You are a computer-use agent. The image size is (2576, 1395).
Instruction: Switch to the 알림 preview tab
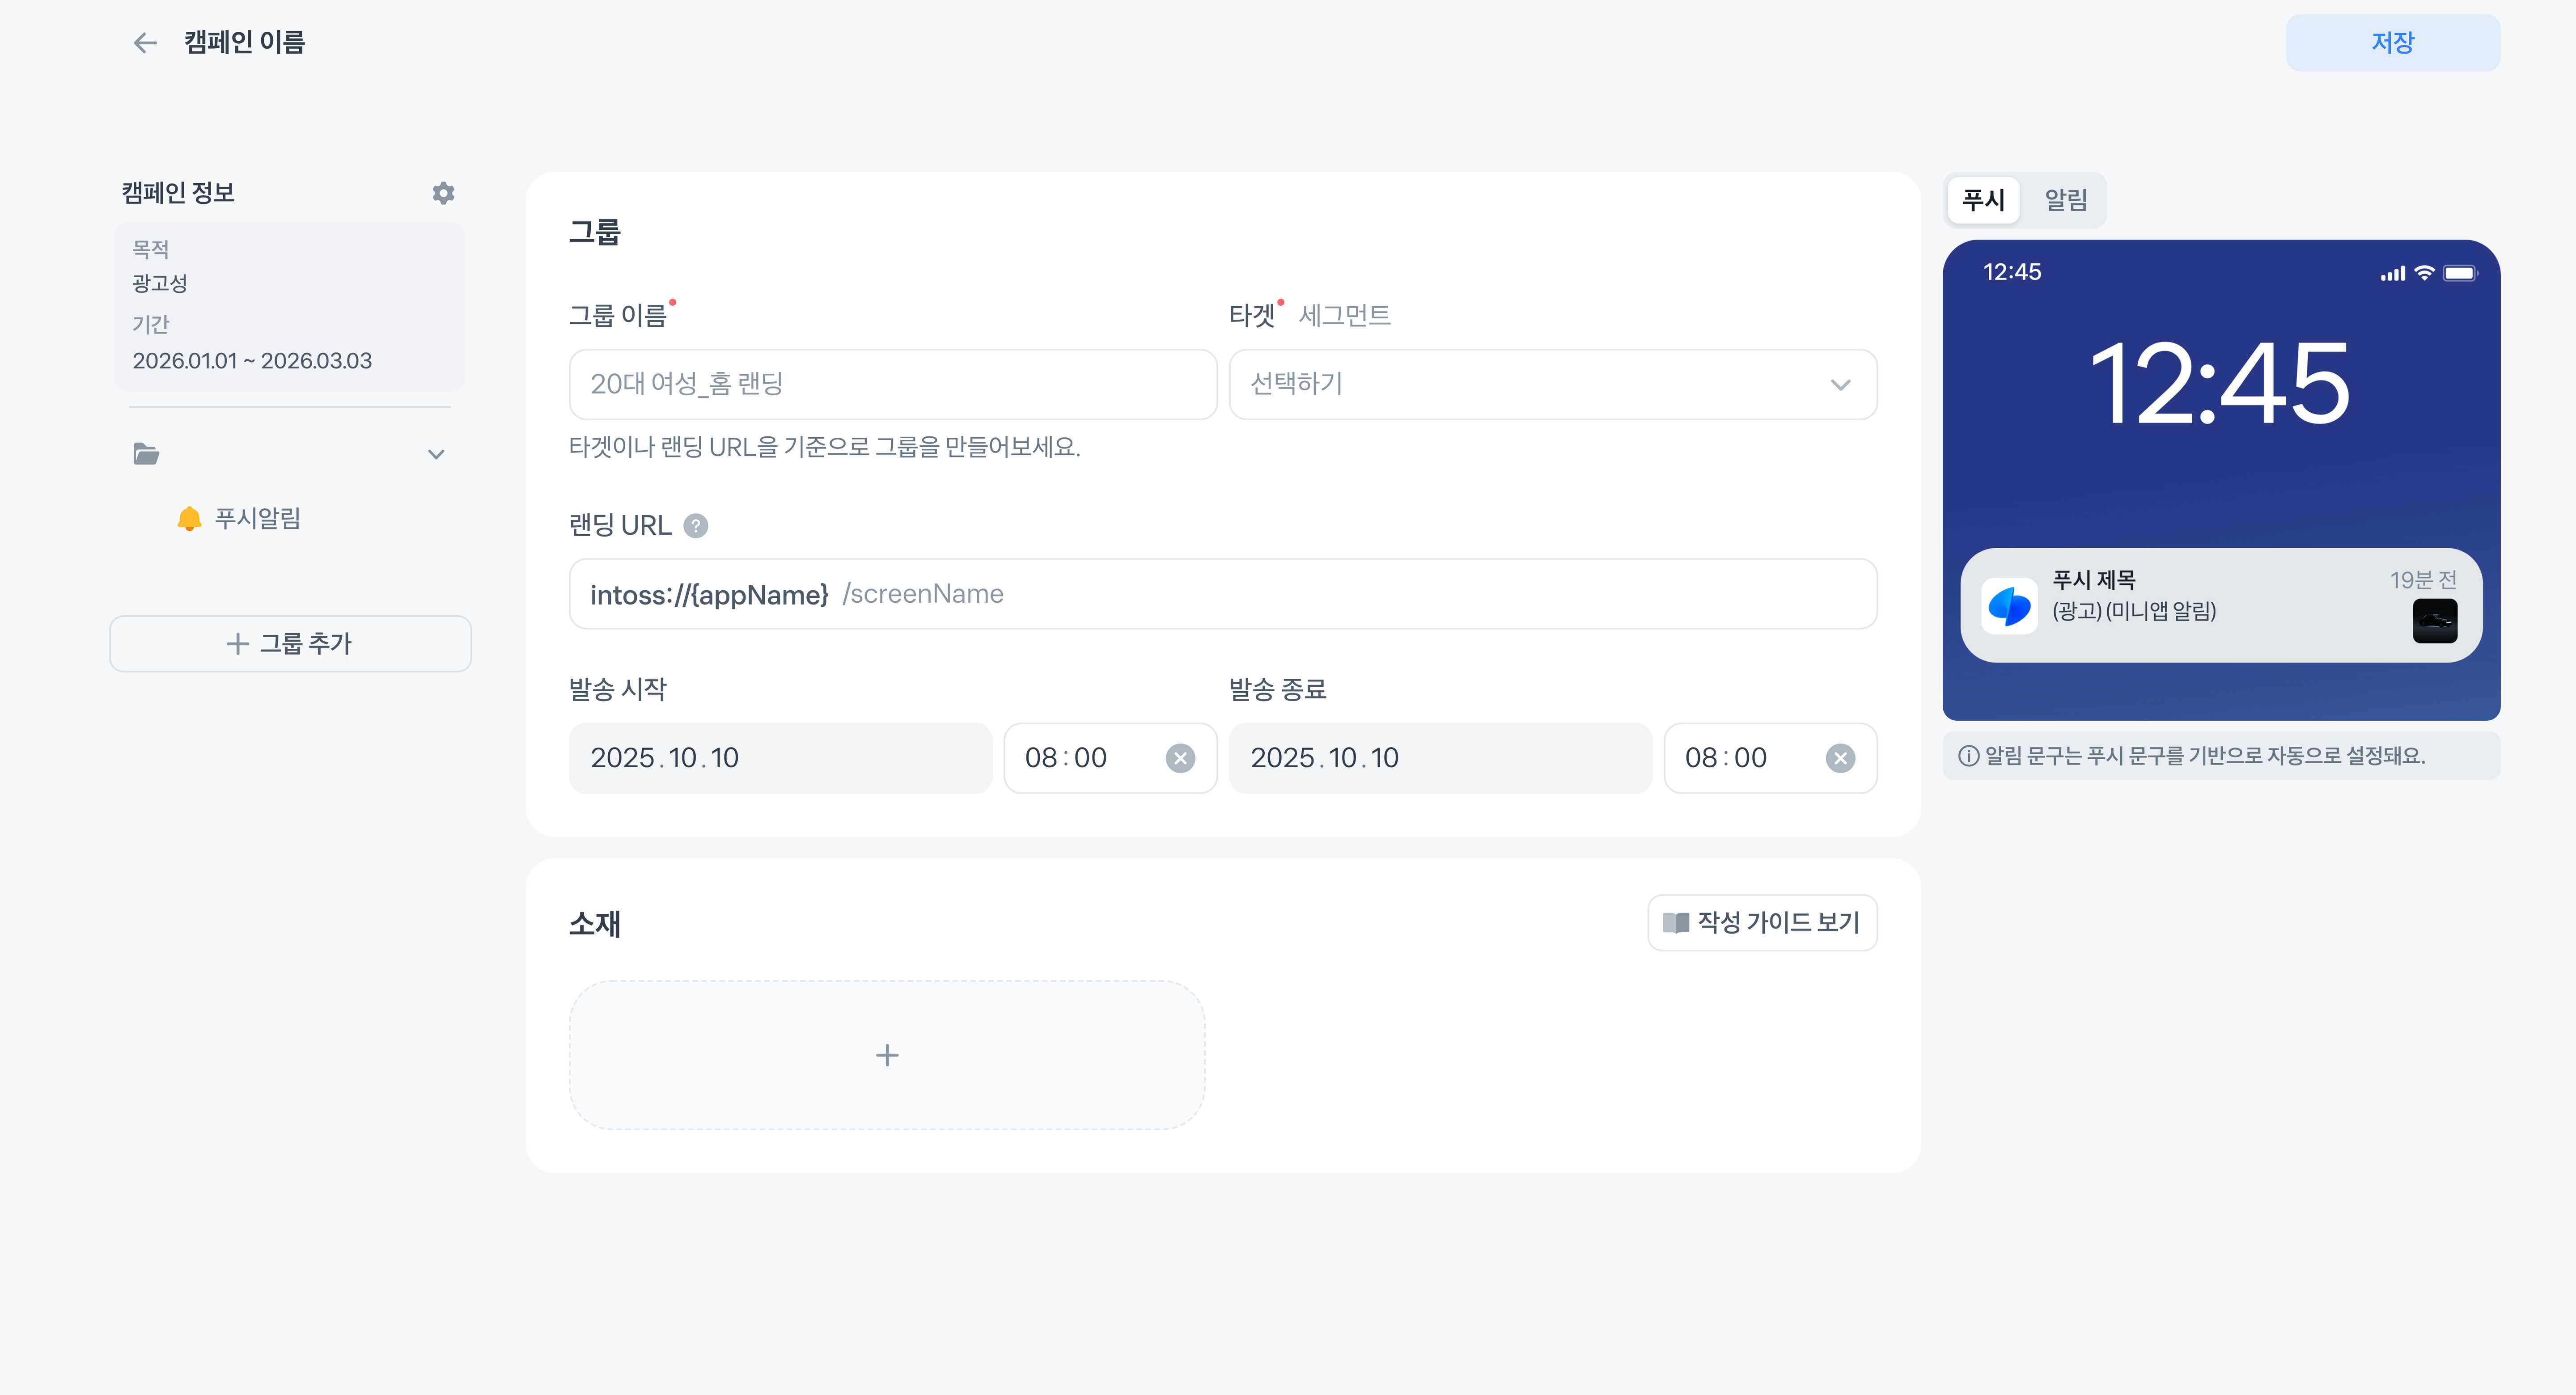(x=2065, y=200)
